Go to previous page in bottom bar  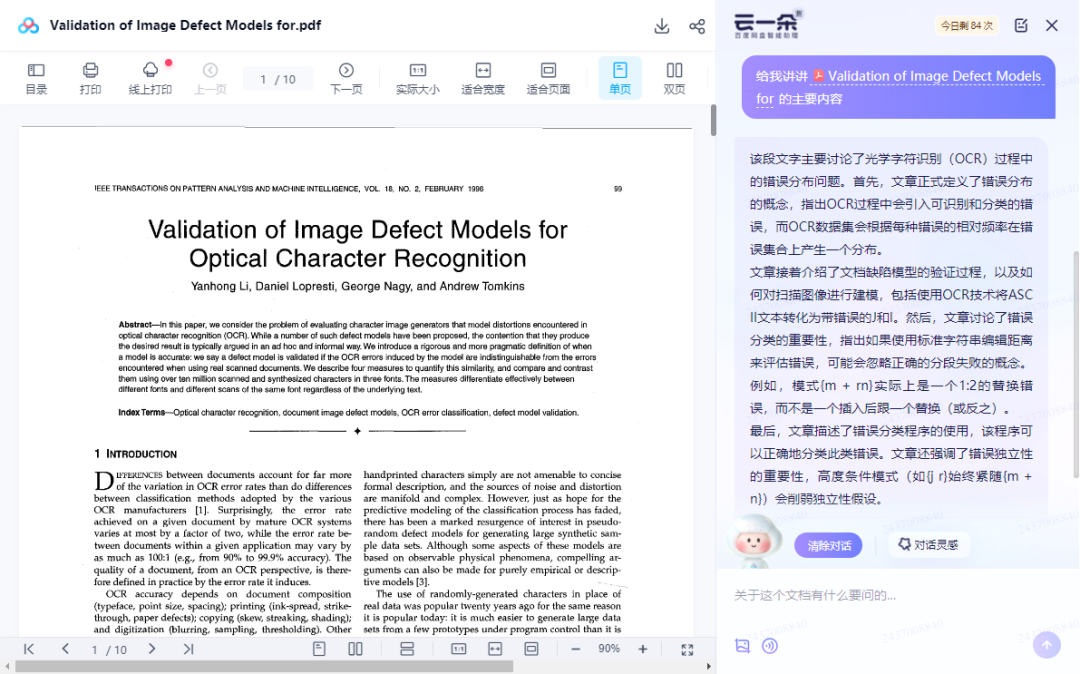(65, 649)
